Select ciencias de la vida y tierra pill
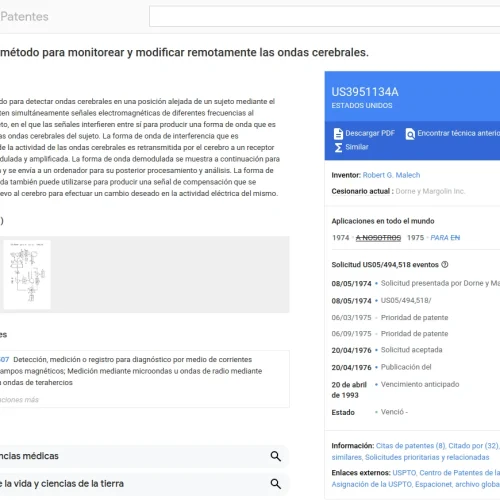This screenshot has height=500, width=500. [x=144, y=484]
